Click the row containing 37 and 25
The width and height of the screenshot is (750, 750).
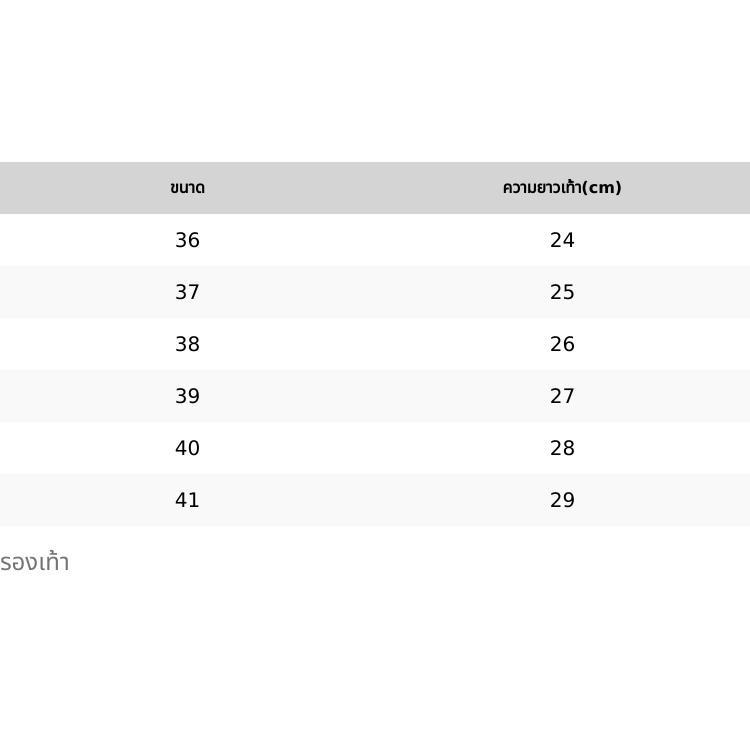[375, 292]
